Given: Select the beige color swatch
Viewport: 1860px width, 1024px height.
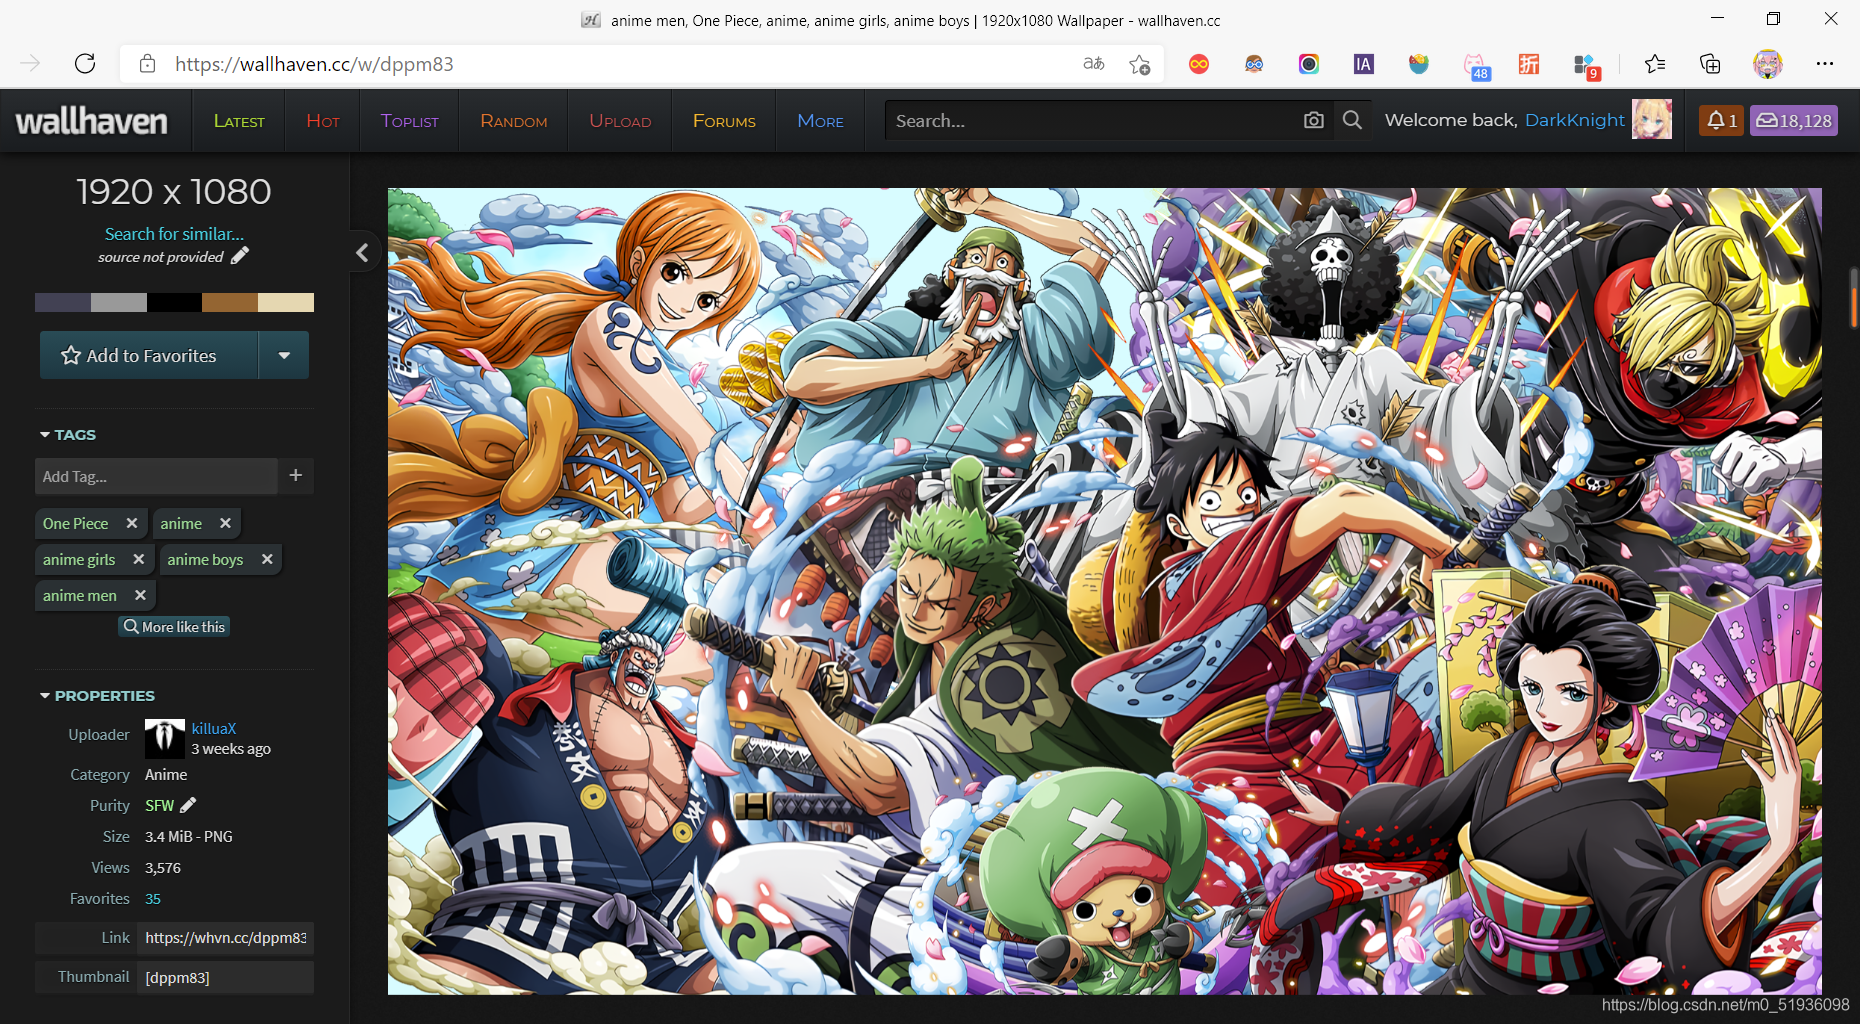Looking at the screenshot, I should click(x=286, y=302).
